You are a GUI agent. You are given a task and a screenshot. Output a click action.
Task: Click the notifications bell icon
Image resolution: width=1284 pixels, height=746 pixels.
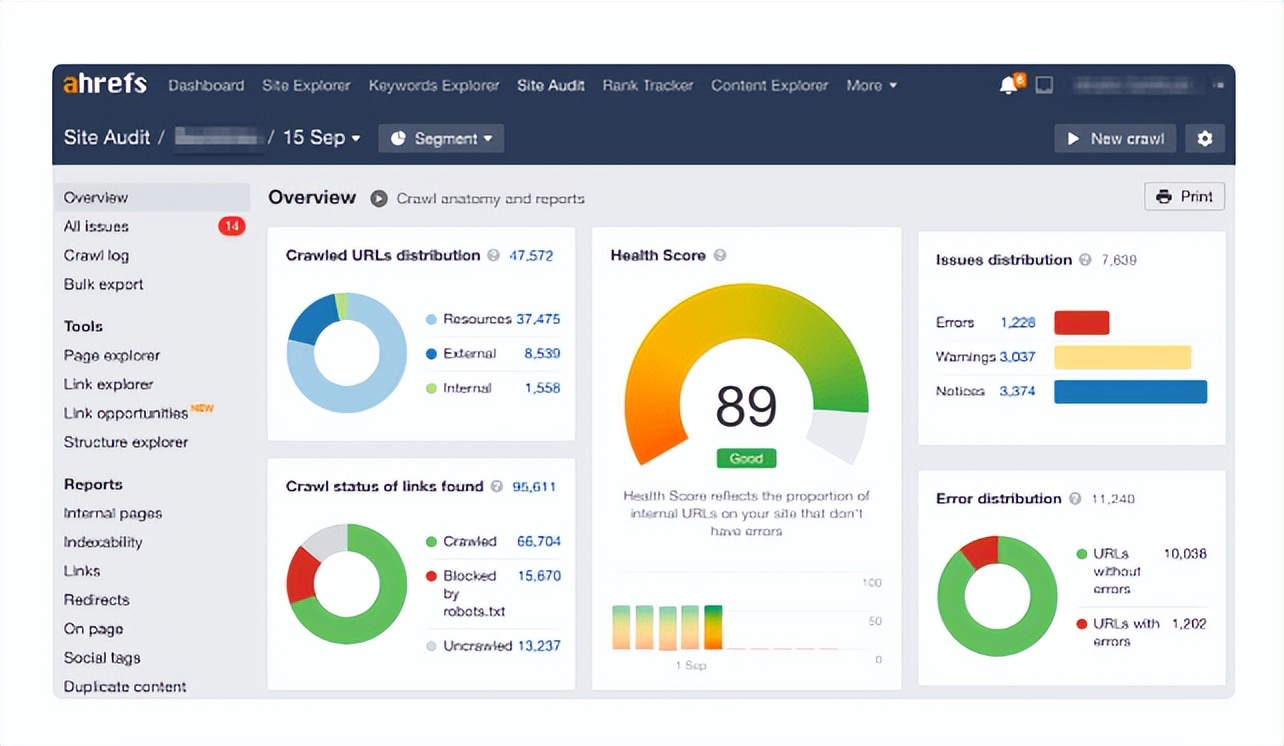point(1009,85)
